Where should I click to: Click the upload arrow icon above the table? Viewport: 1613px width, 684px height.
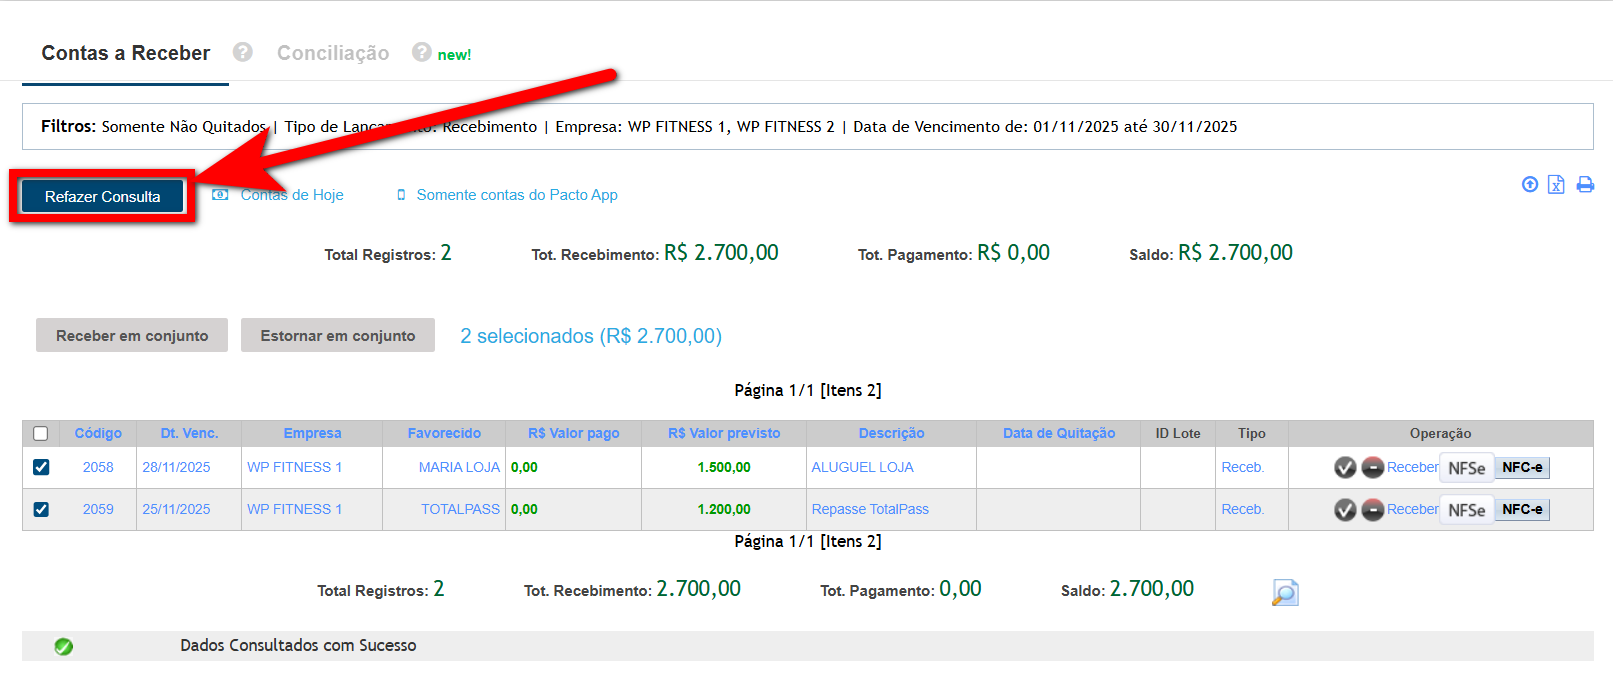point(1529,184)
